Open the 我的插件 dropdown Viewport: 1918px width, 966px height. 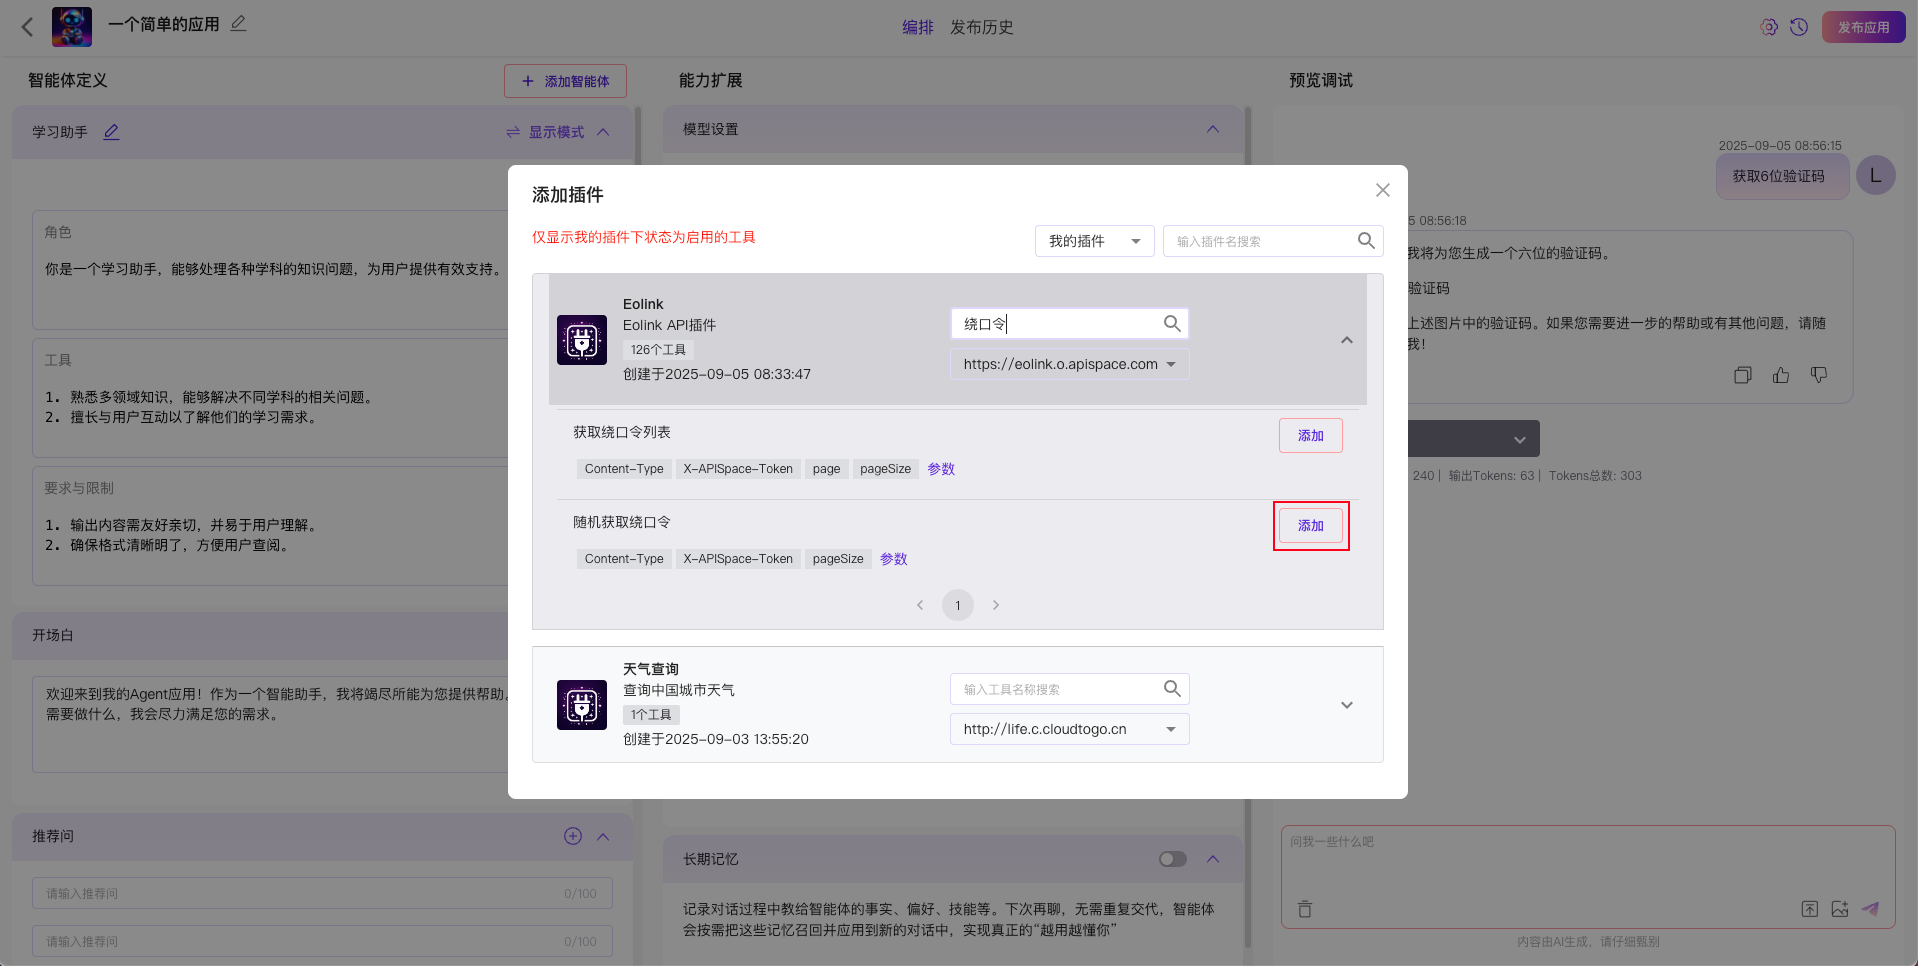click(x=1094, y=241)
